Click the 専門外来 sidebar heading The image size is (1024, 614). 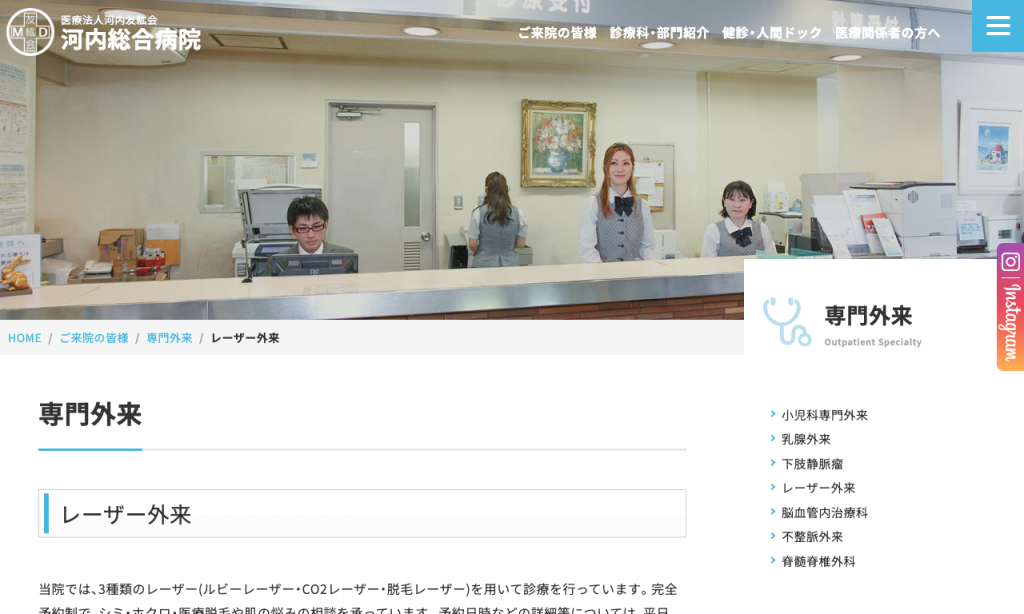[868, 316]
